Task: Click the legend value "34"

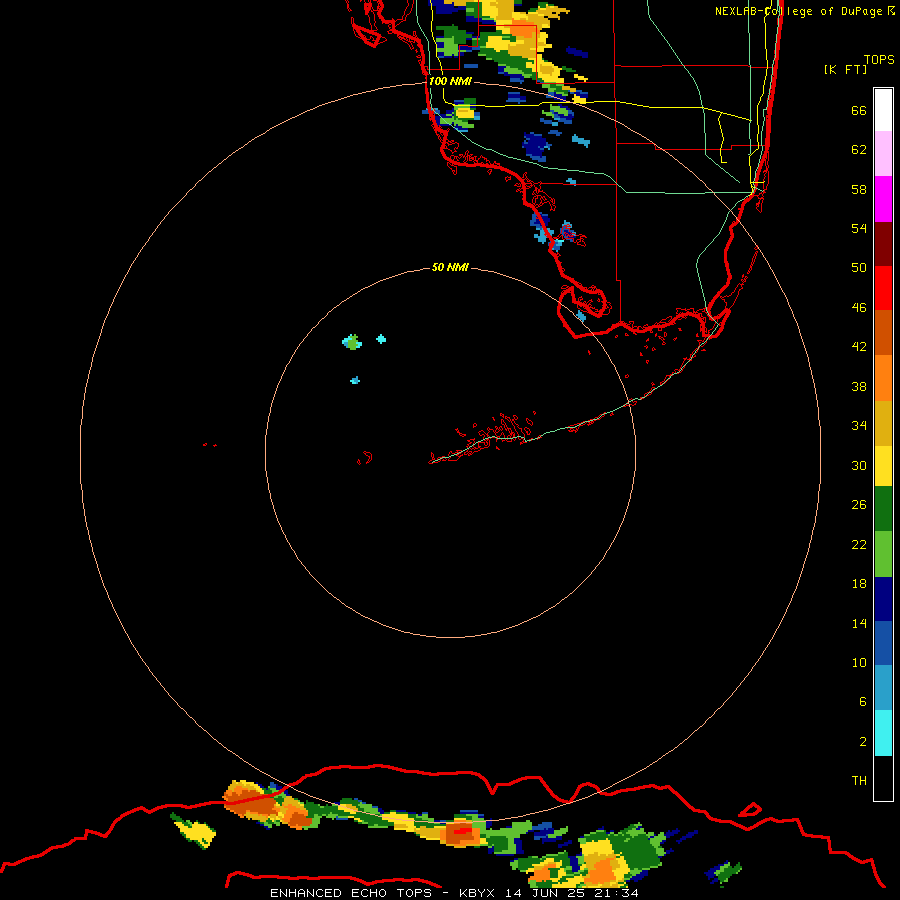Action: 859,426
